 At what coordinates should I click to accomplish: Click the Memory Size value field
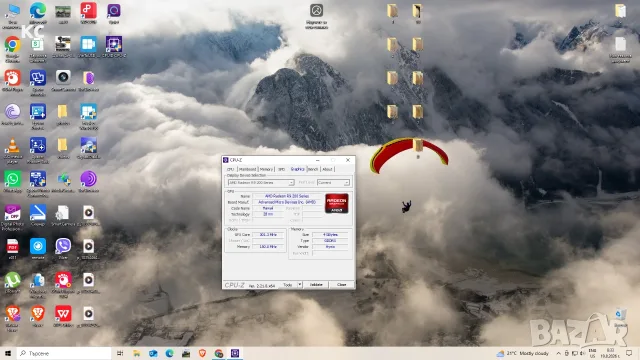coord(330,235)
